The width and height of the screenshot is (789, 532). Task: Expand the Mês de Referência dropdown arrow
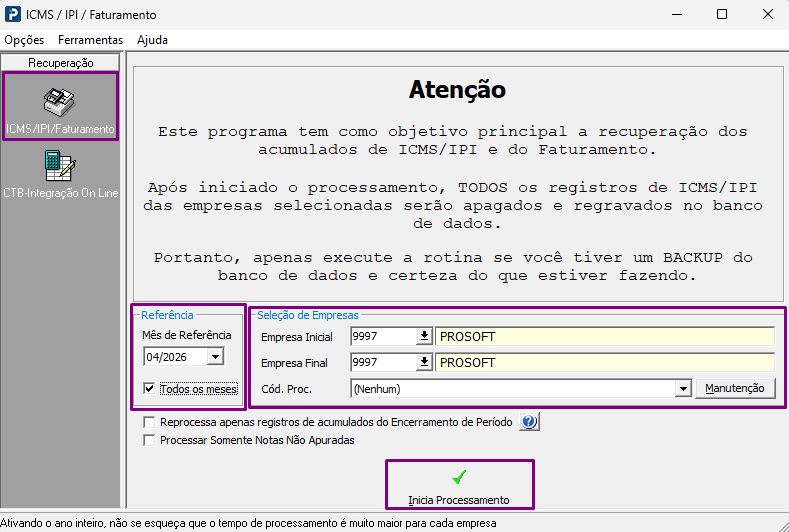pyautogui.click(x=215, y=357)
